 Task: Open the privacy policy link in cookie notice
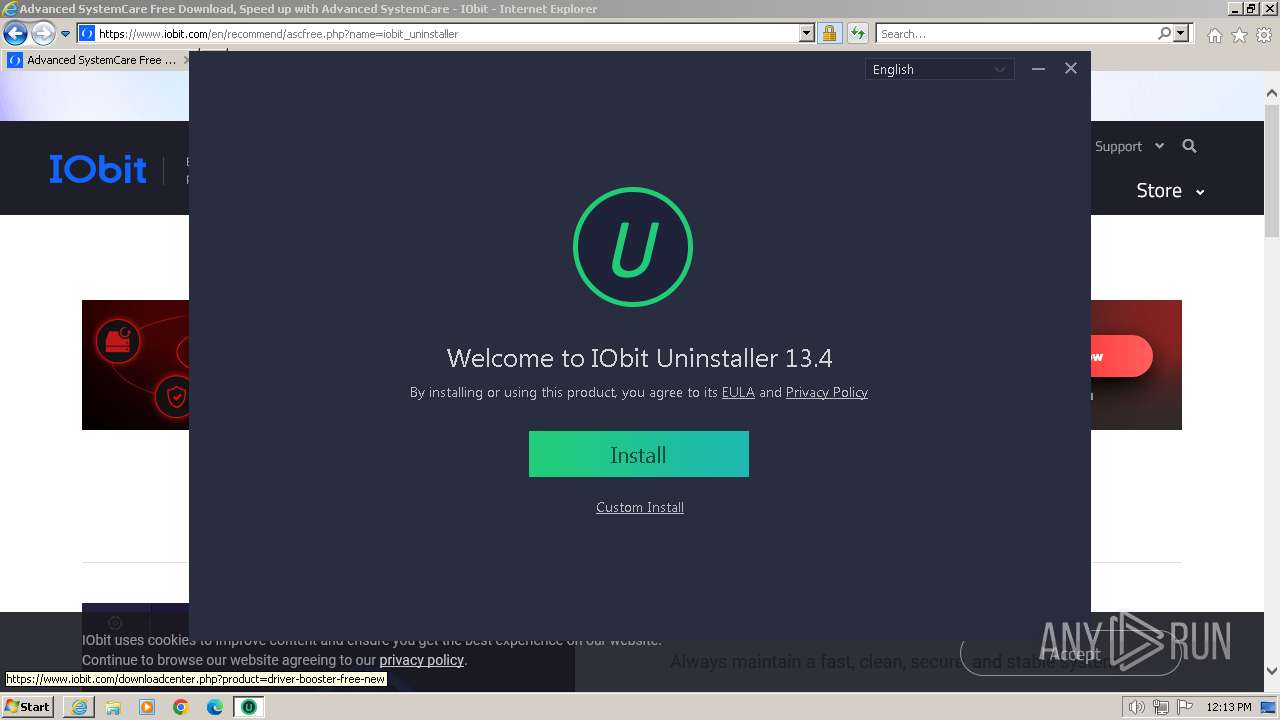(x=421, y=660)
